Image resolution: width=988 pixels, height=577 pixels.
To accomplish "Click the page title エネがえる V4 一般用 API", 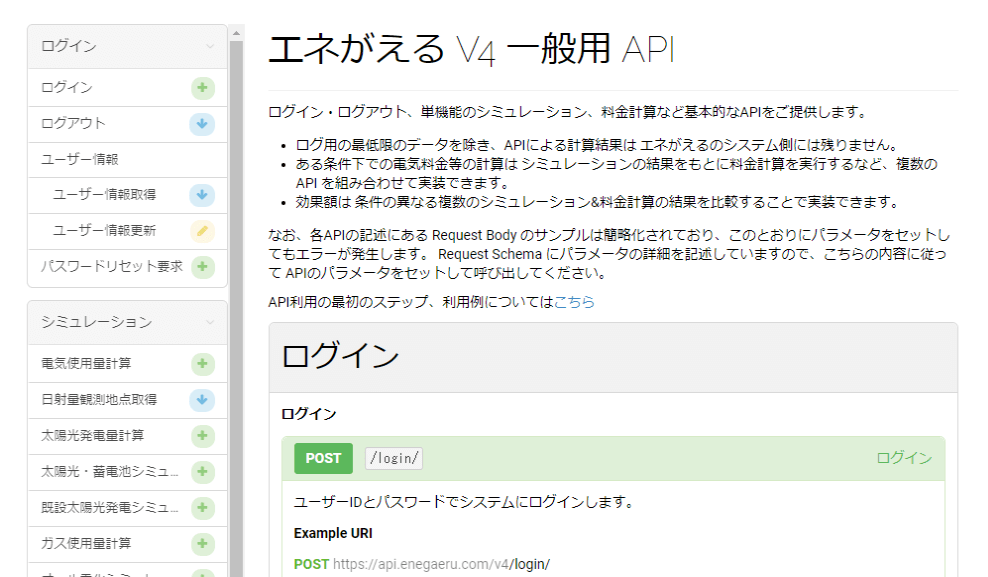I will (471, 49).
